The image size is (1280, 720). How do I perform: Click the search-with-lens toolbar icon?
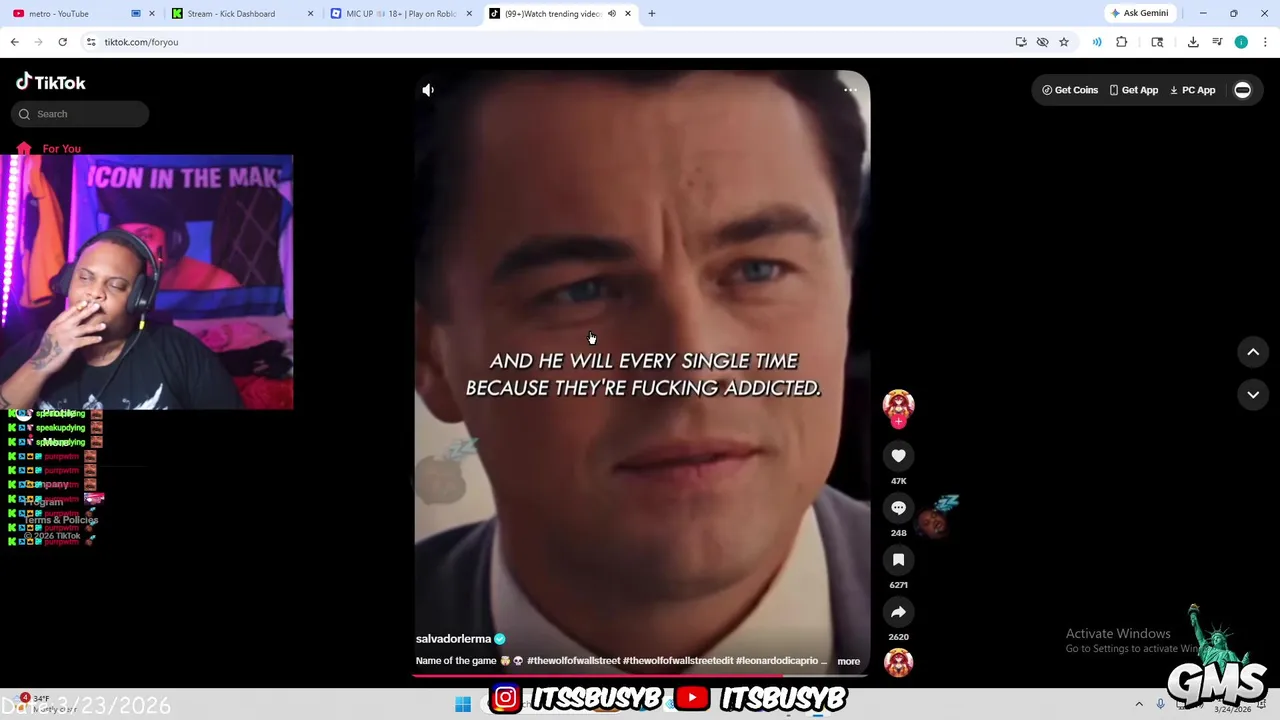(x=1157, y=42)
